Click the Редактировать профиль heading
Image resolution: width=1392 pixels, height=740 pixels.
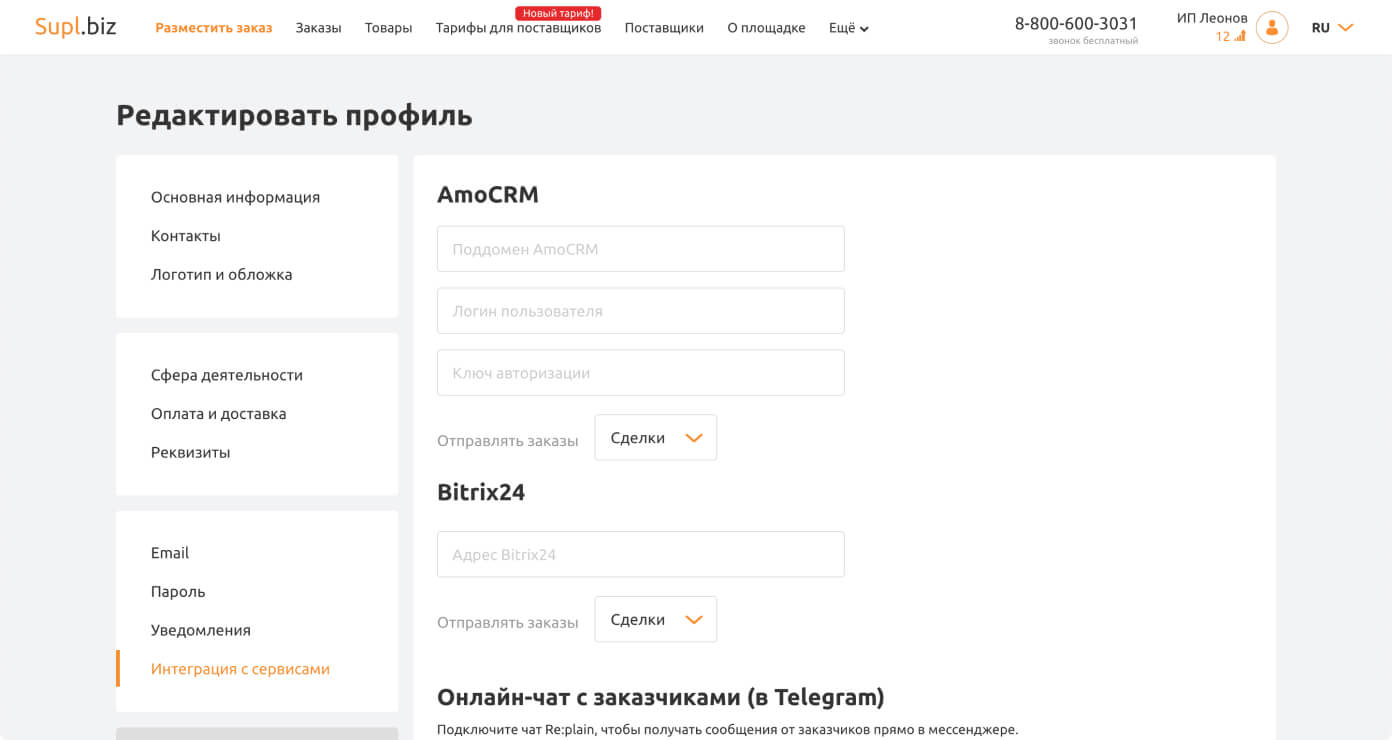(294, 116)
